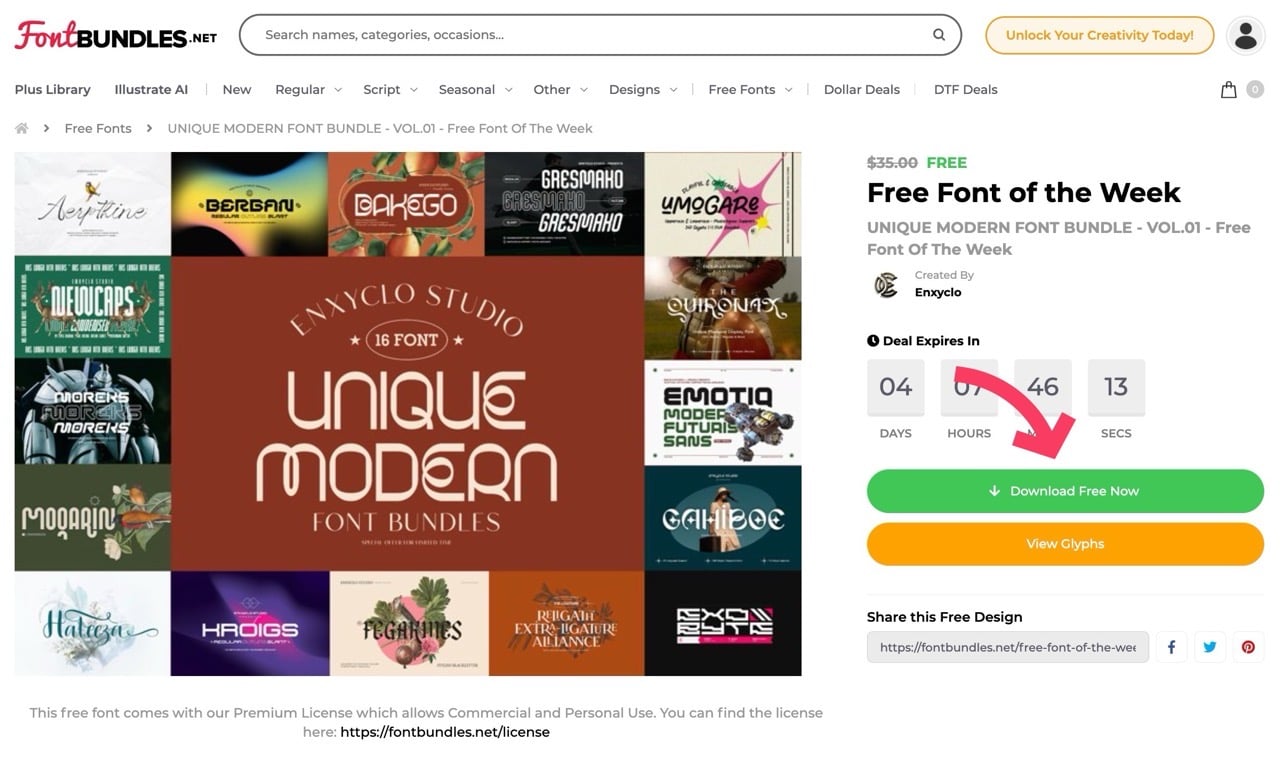Click the share URL text field
This screenshot has height=778, width=1280.
(x=1007, y=647)
